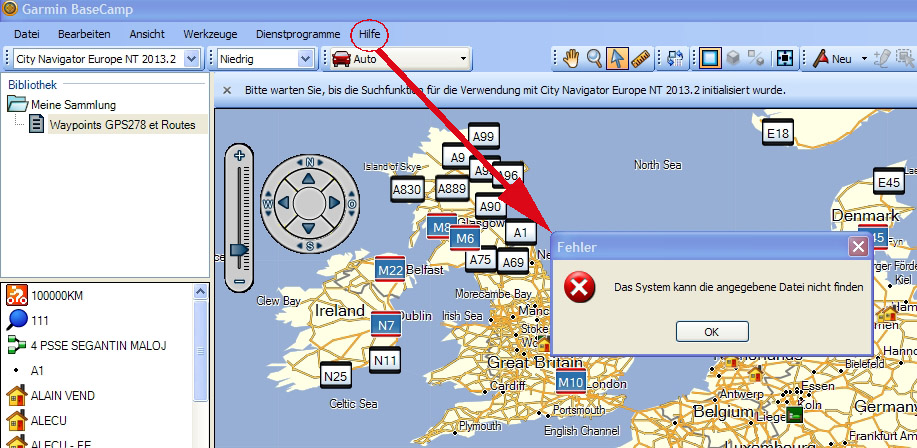Click the waypoint list scrollbar thumb
Viewport: 917px width, 448px height.
tap(201, 351)
